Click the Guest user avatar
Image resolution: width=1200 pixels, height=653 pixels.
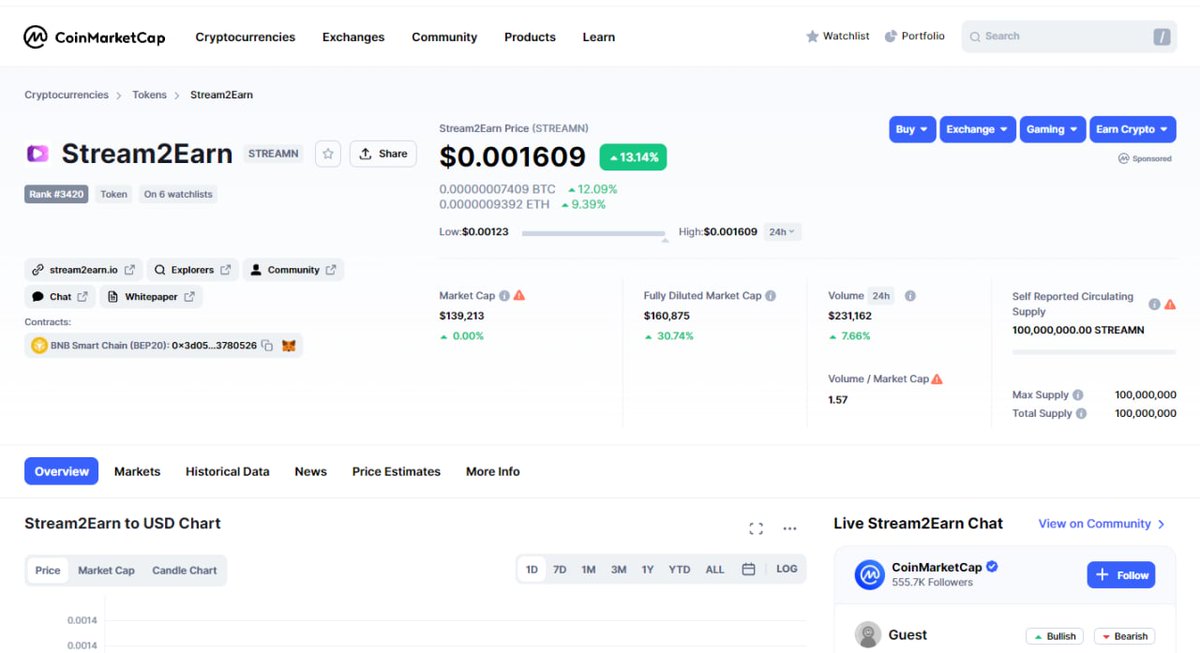point(868,635)
